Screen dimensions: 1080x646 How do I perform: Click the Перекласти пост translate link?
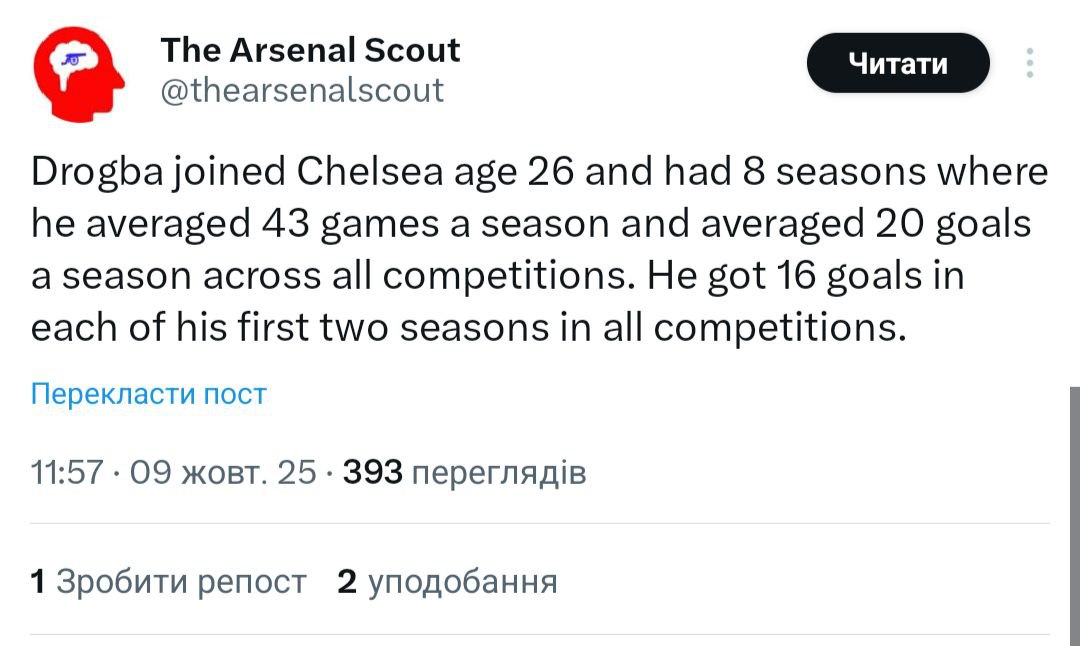click(149, 394)
